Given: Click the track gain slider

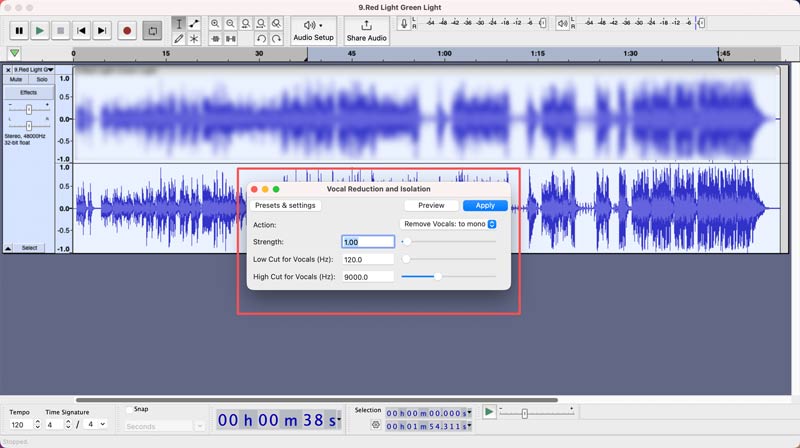Looking at the screenshot, I should coord(29,109).
